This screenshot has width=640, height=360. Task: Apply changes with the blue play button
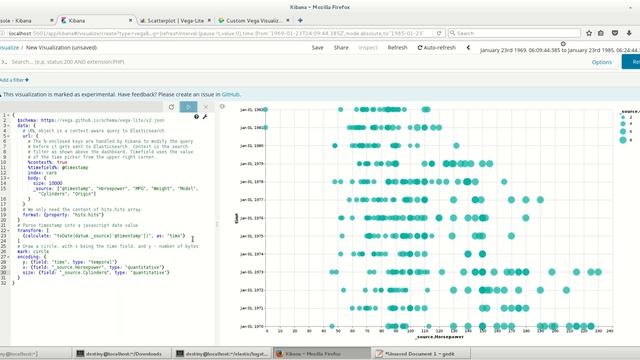tap(188, 107)
